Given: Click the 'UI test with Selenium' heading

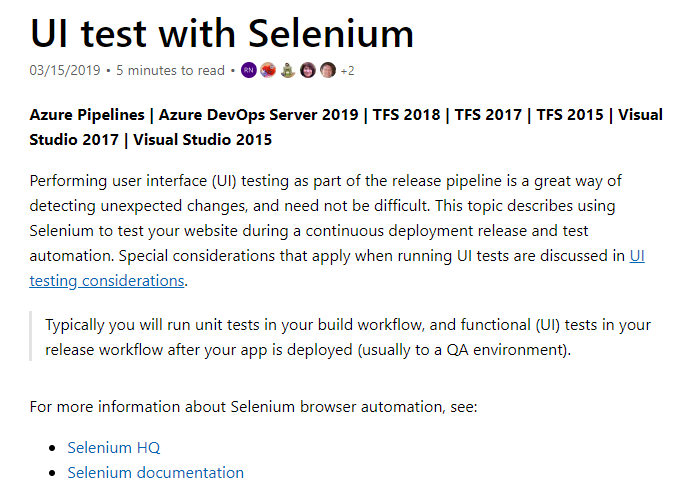Looking at the screenshot, I should click(221, 33).
